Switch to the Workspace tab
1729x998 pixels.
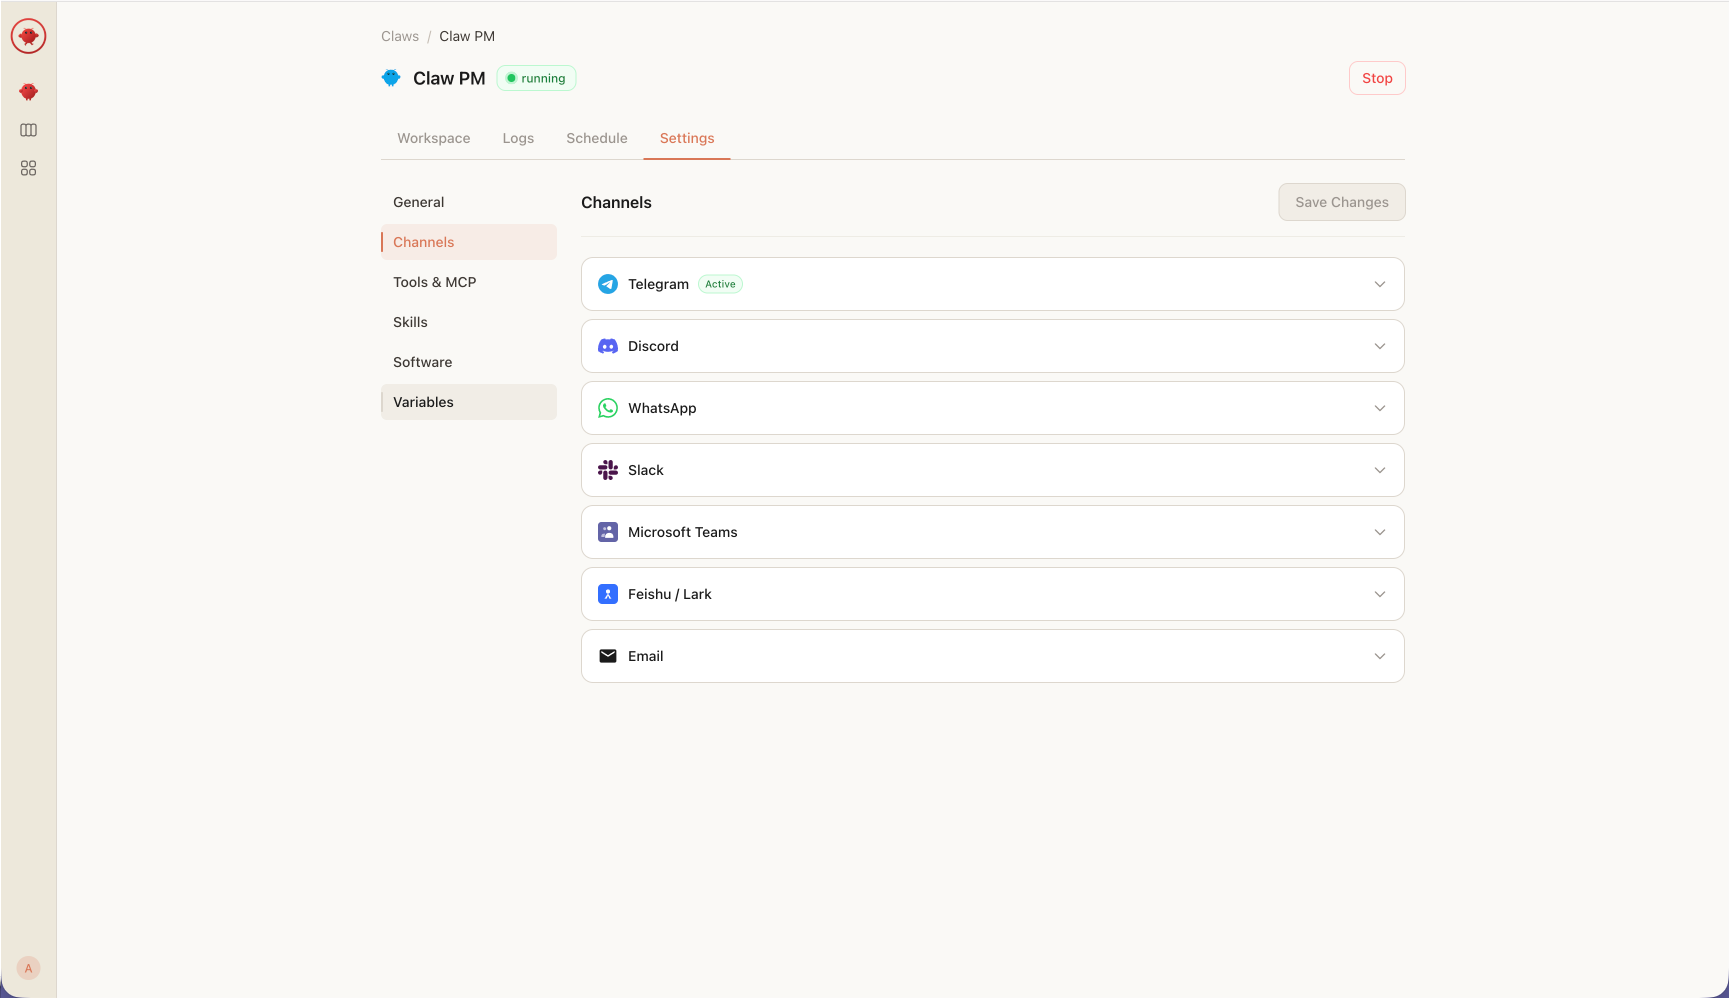[434, 138]
